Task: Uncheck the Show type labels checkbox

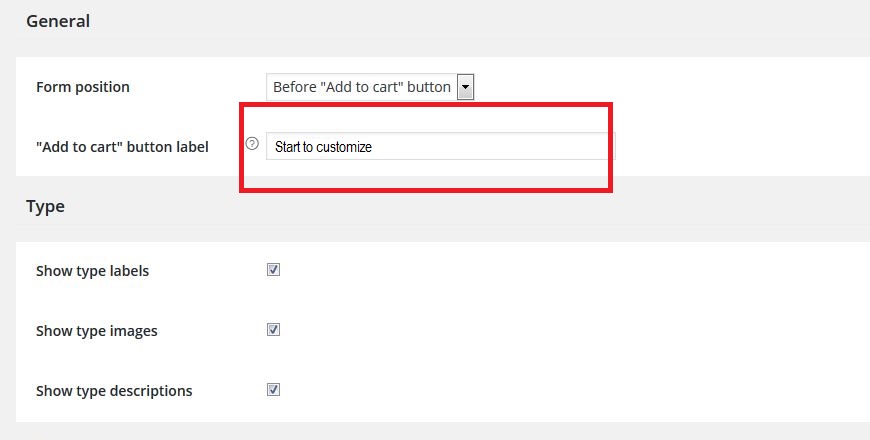Action: coord(273,270)
